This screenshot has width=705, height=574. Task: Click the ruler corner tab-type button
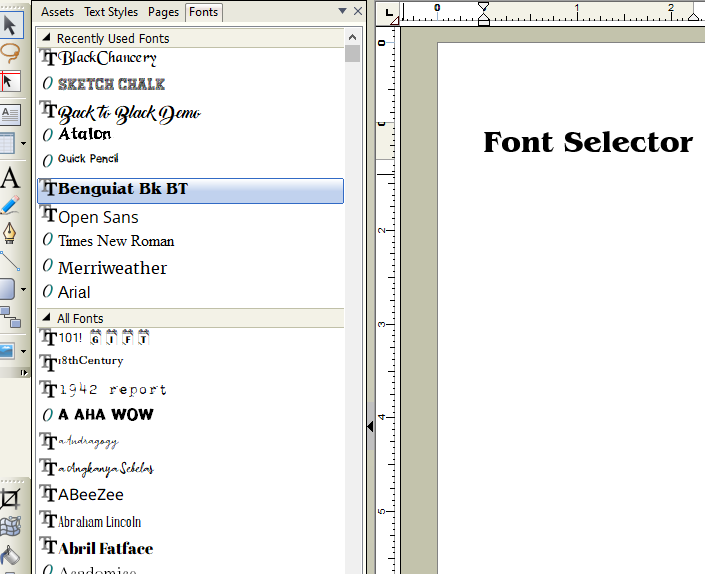click(389, 12)
